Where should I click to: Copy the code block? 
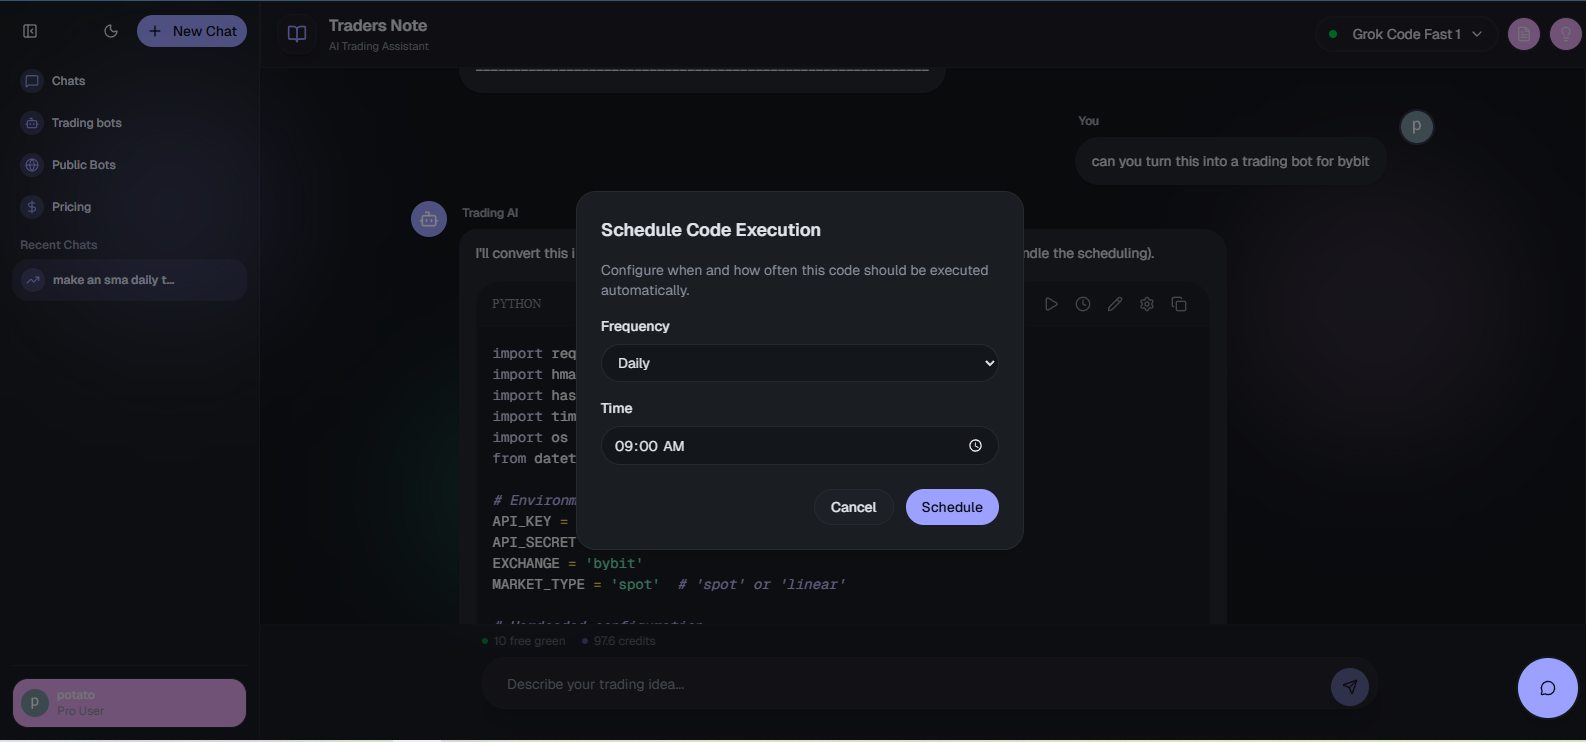coord(1179,304)
